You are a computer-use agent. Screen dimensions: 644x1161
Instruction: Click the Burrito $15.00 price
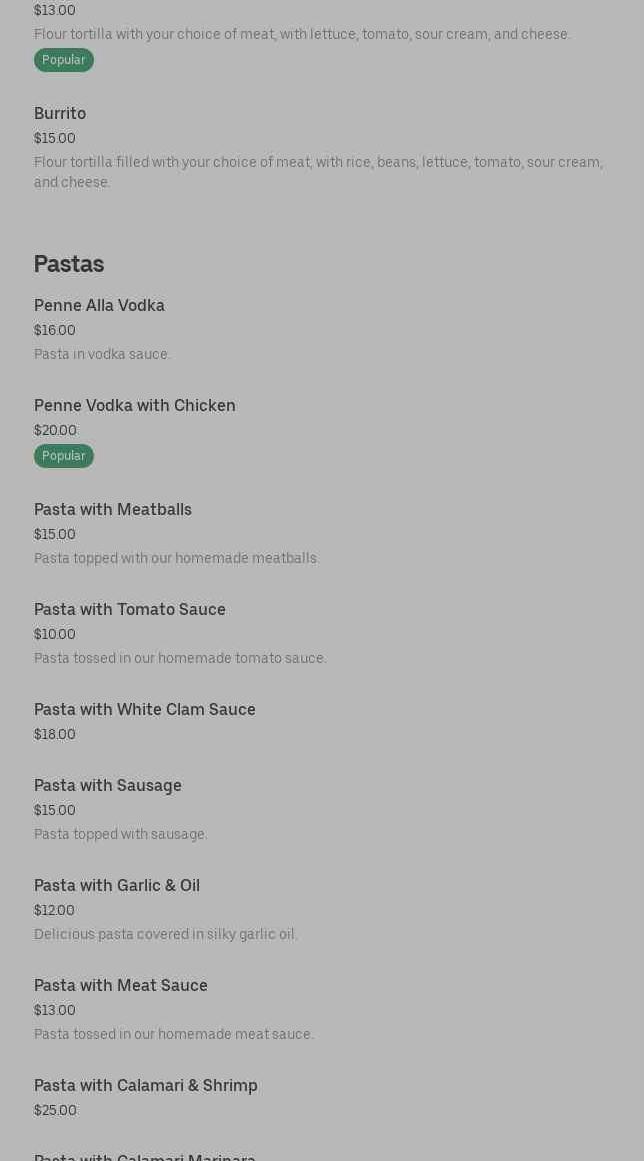55,139
